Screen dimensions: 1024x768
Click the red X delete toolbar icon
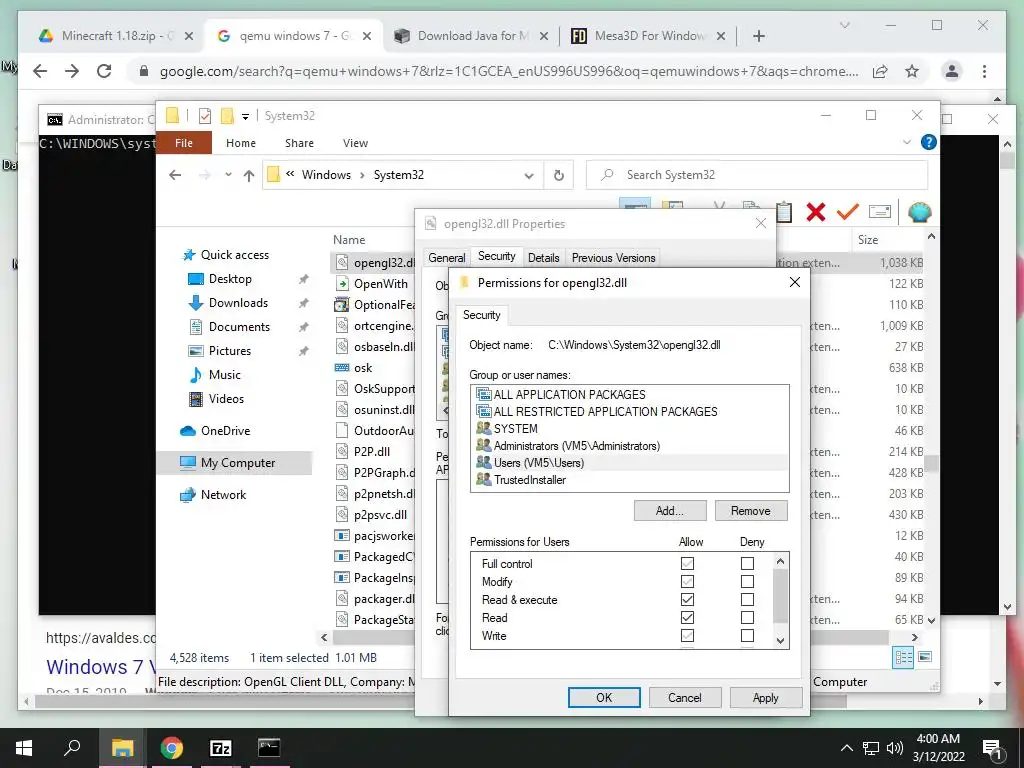[x=816, y=212]
